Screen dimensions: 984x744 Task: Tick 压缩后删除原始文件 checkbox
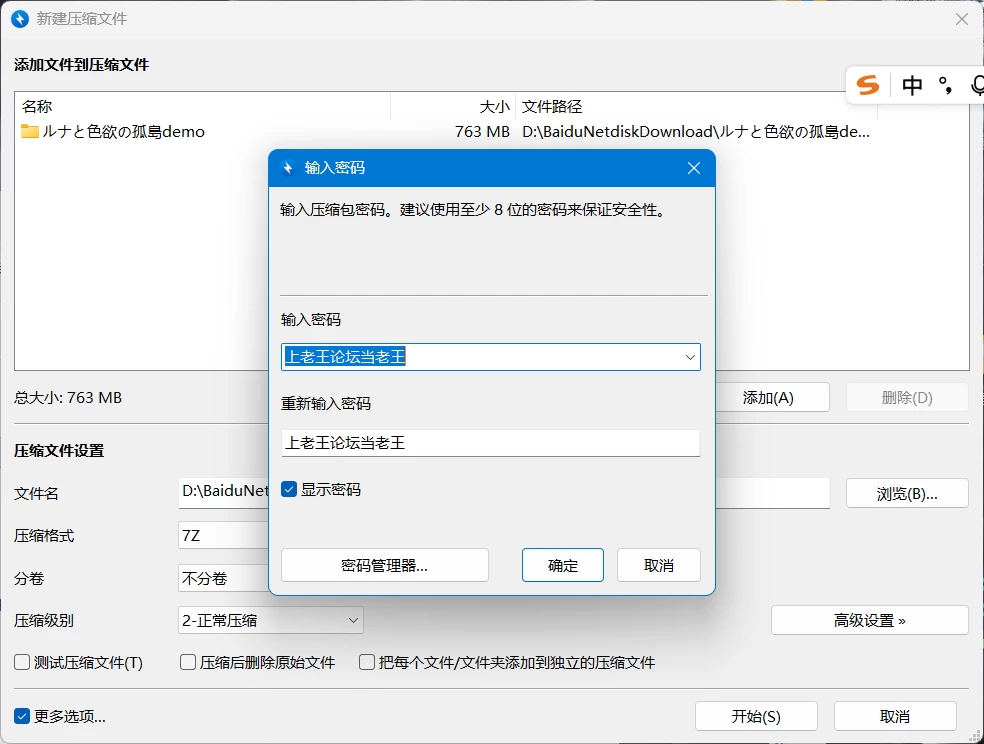pyautogui.click(x=188, y=662)
